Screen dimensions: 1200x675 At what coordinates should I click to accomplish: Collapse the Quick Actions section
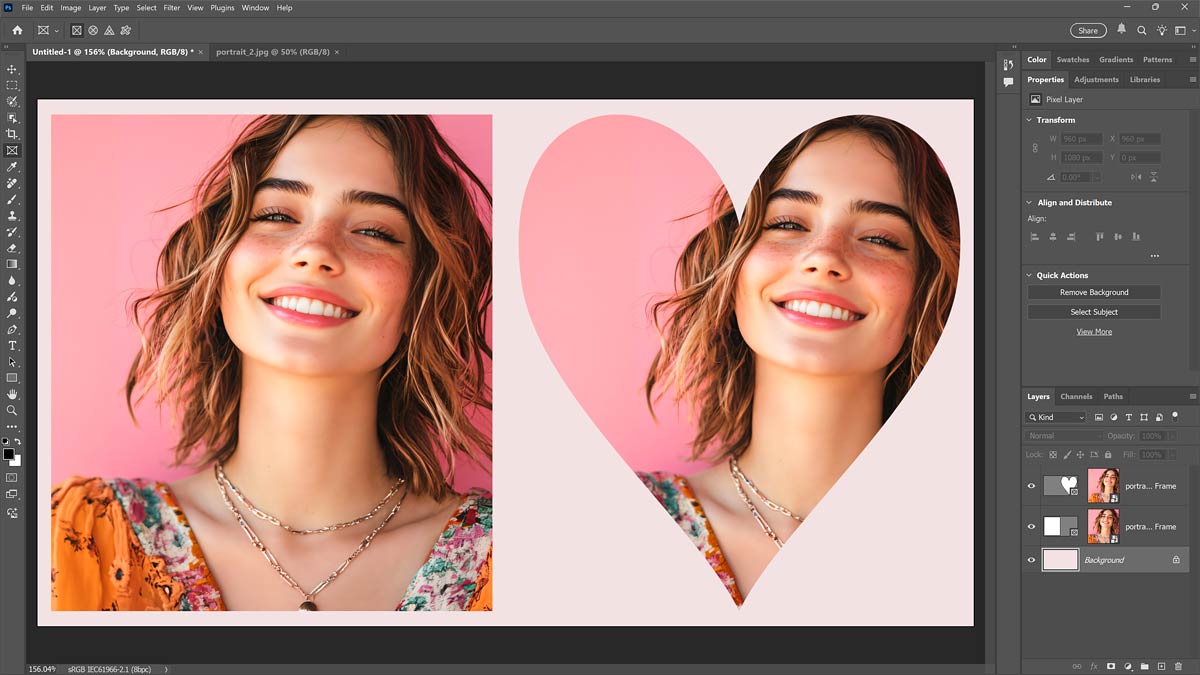1030,275
